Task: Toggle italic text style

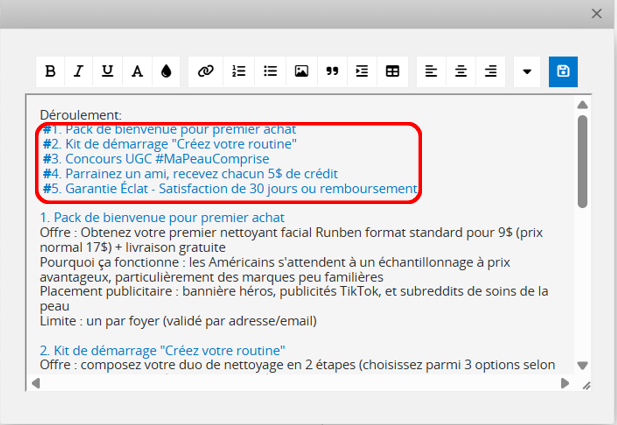Action: 78,71
